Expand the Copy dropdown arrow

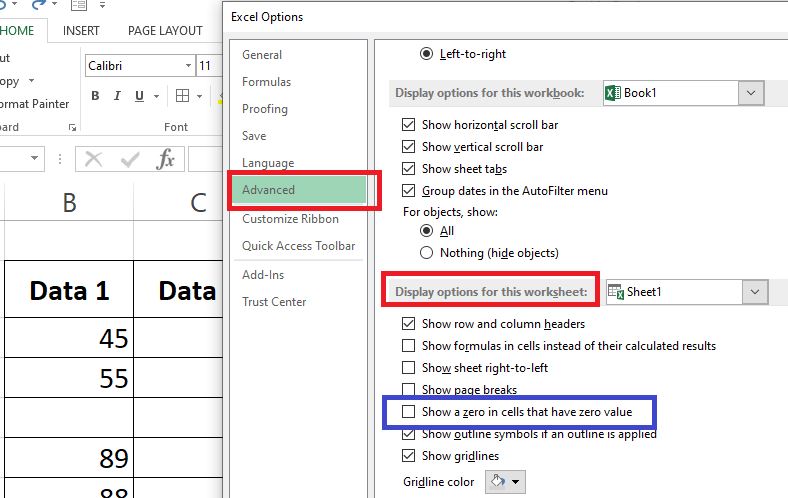(x=31, y=80)
